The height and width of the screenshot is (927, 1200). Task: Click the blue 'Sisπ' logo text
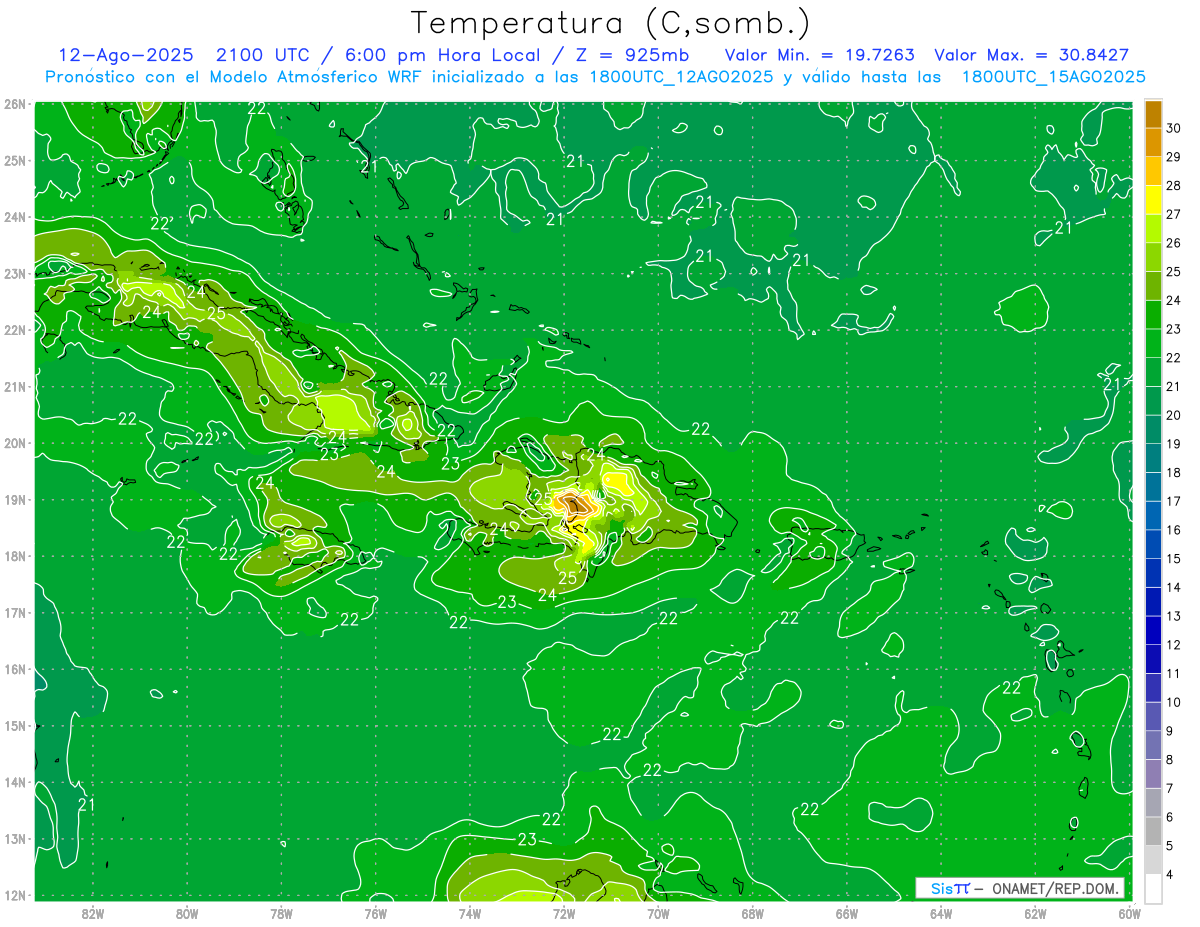(950, 888)
